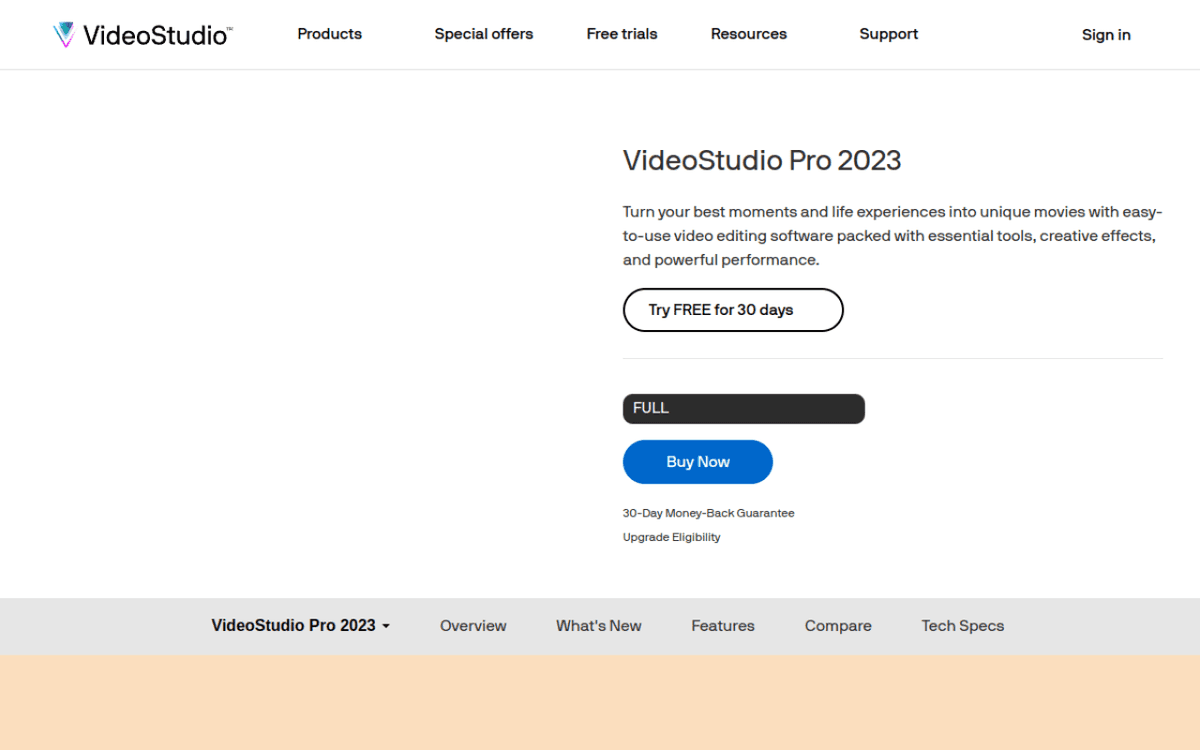Open the Resources menu
The height and width of the screenshot is (750, 1200).
click(x=748, y=33)
